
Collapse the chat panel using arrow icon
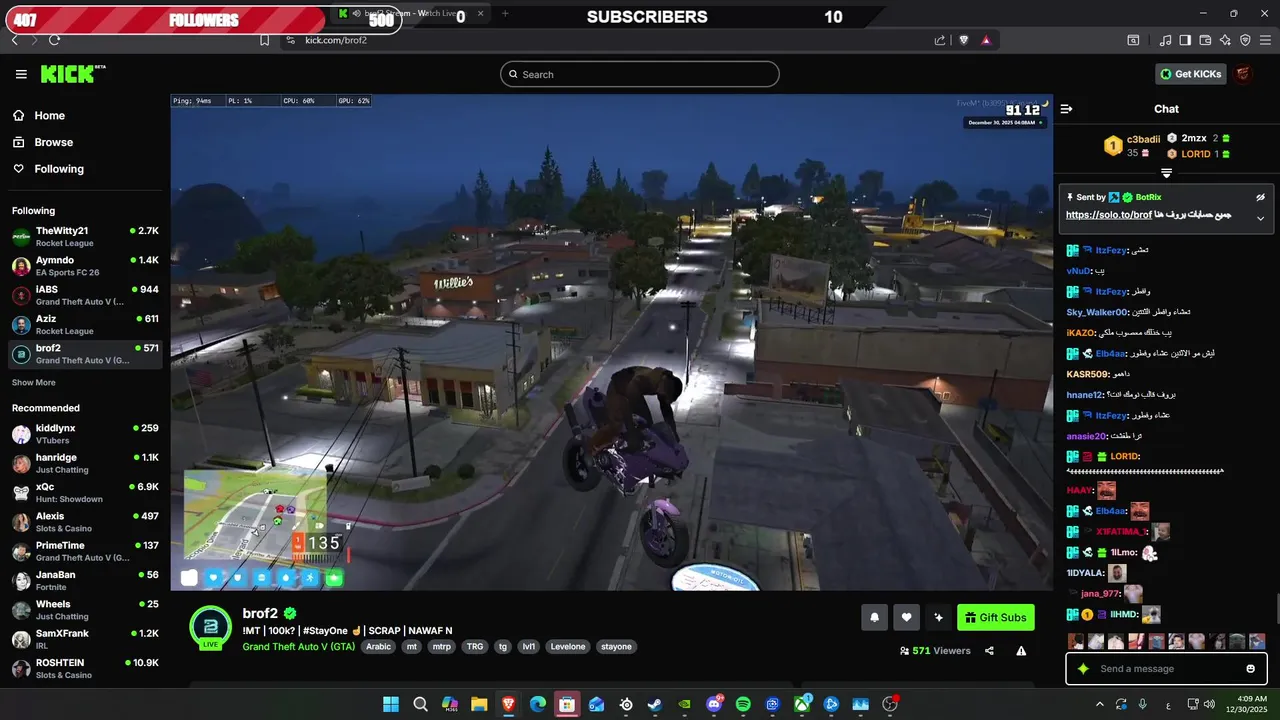point(1066,109)
